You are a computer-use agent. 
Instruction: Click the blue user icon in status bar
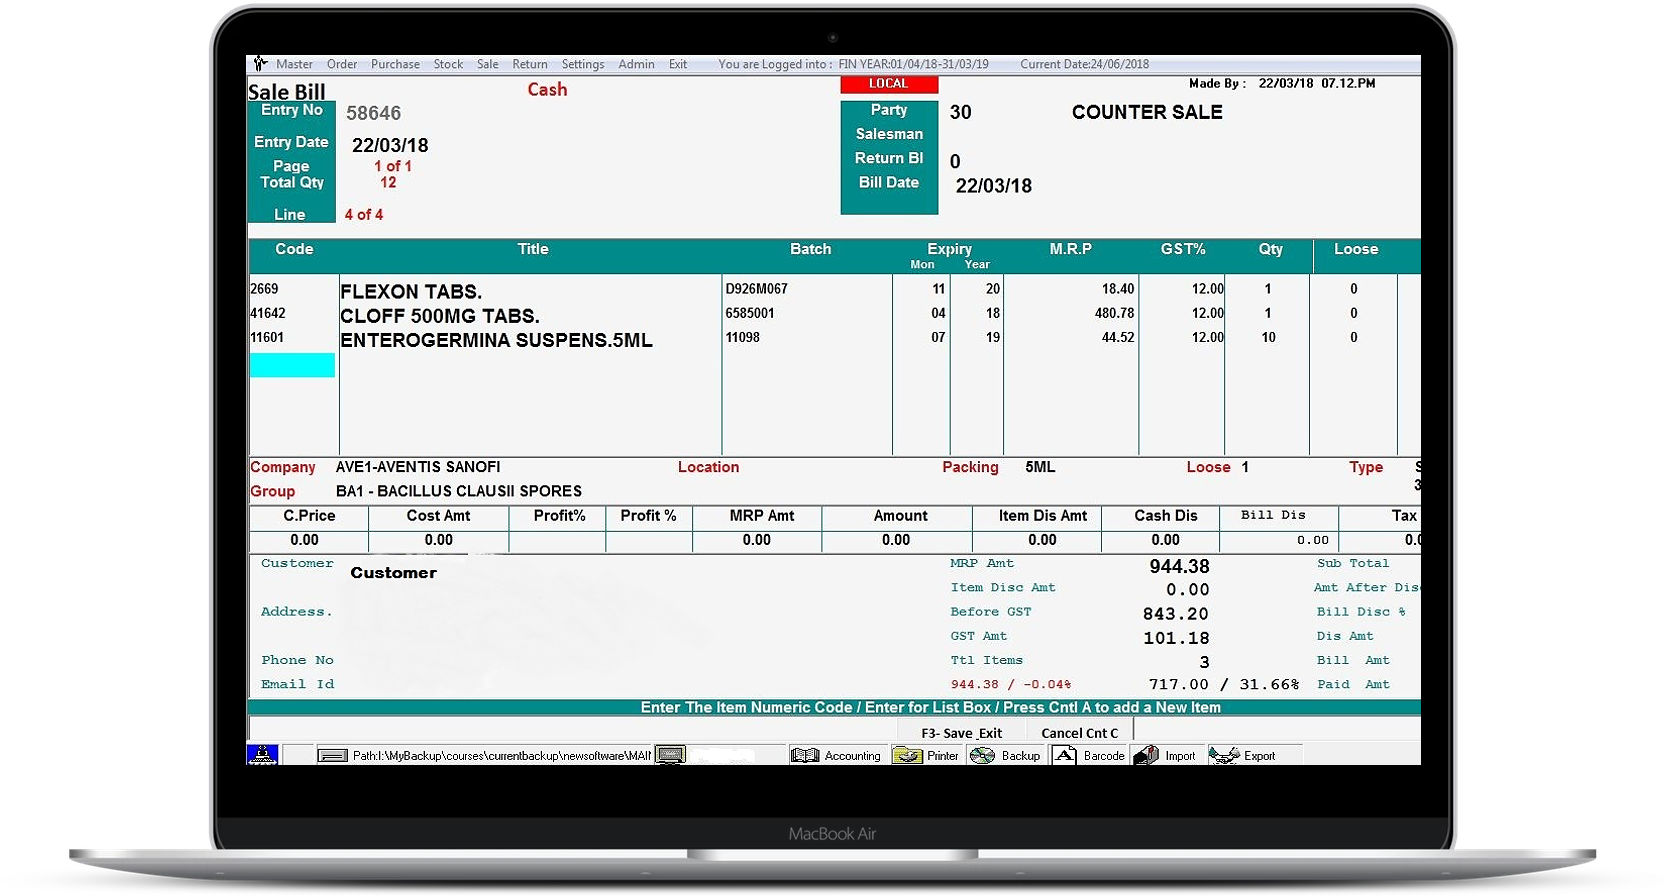click(x=262, y=755)
